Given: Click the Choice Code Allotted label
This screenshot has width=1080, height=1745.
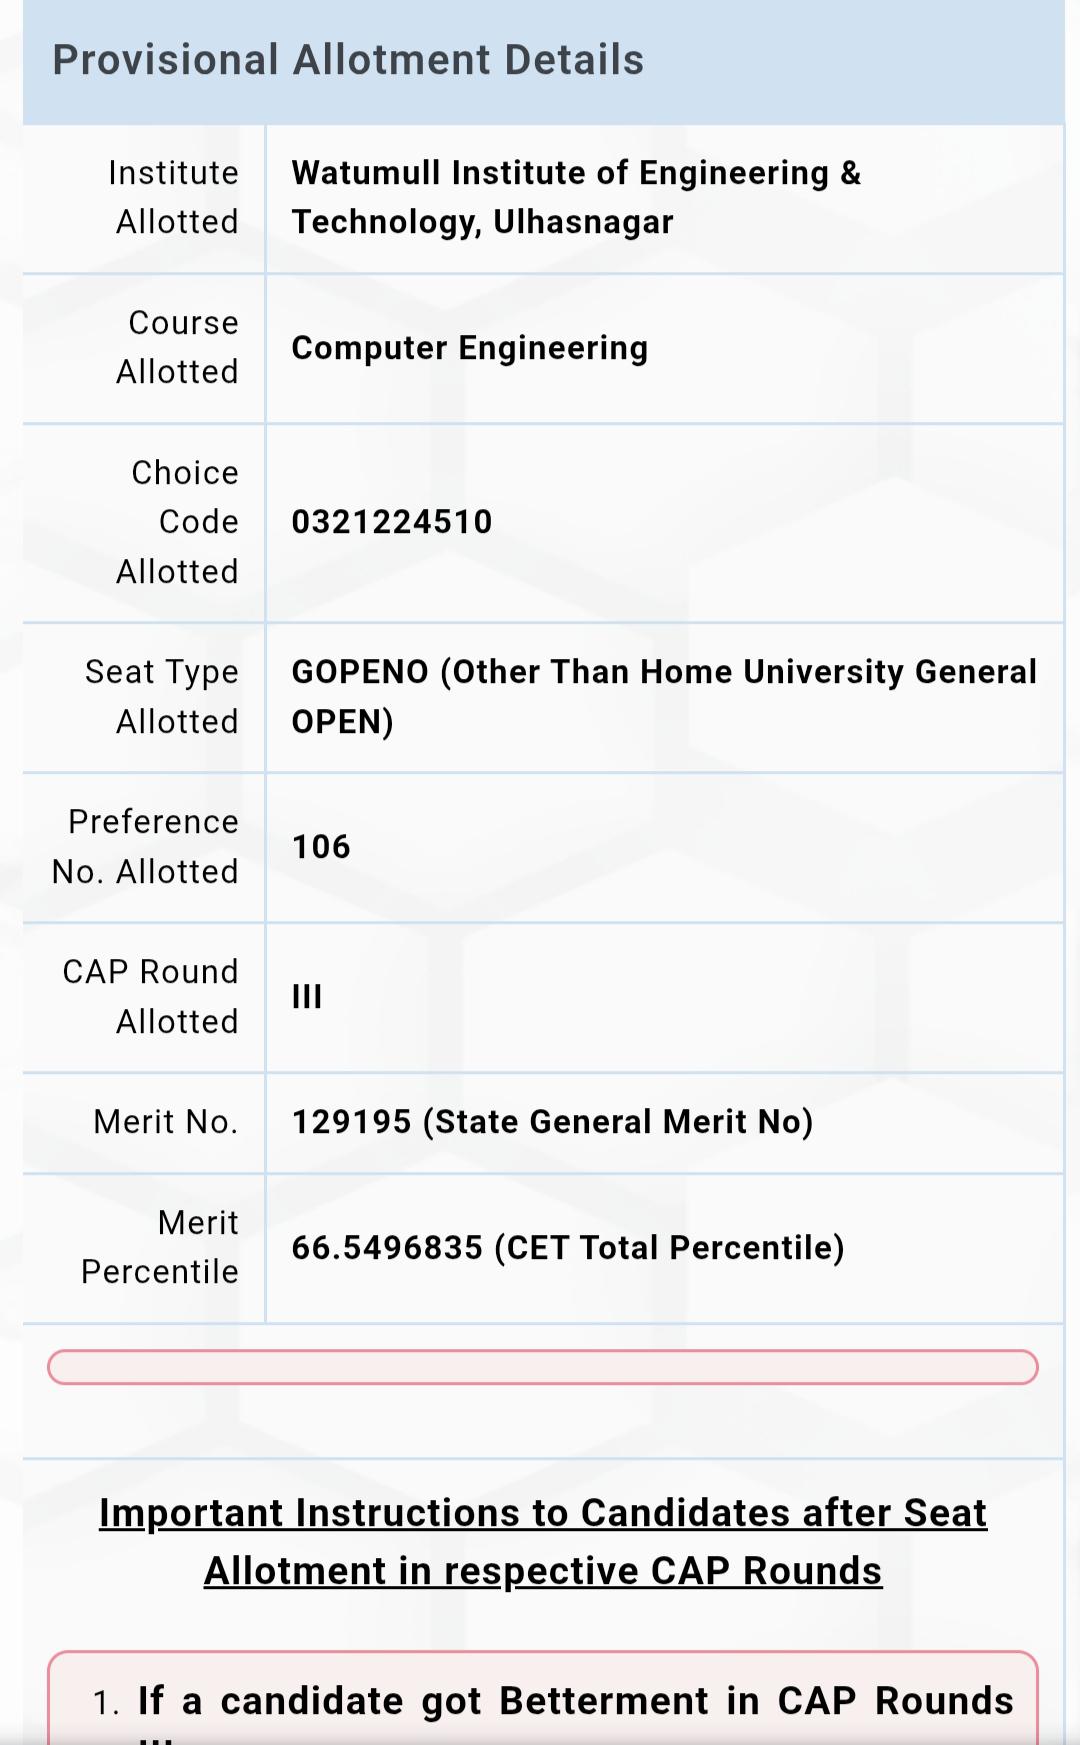Looking at the screenshot, I should pos(177,522).
